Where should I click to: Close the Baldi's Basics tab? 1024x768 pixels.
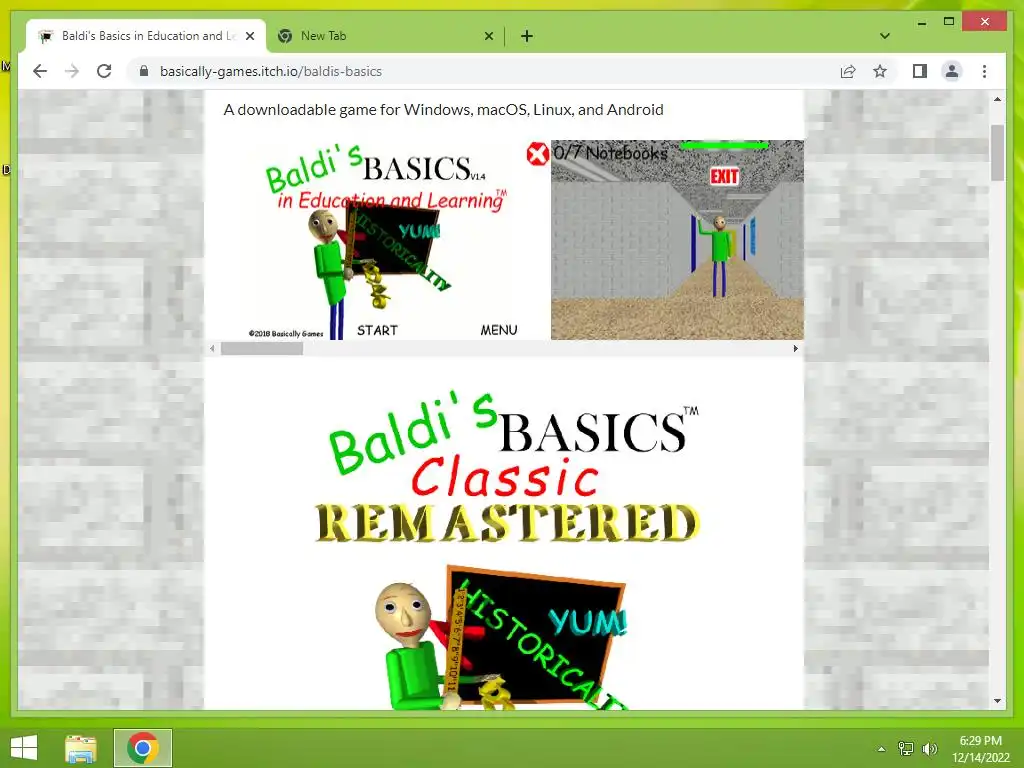pyautogui.click(x=249, y=37)
